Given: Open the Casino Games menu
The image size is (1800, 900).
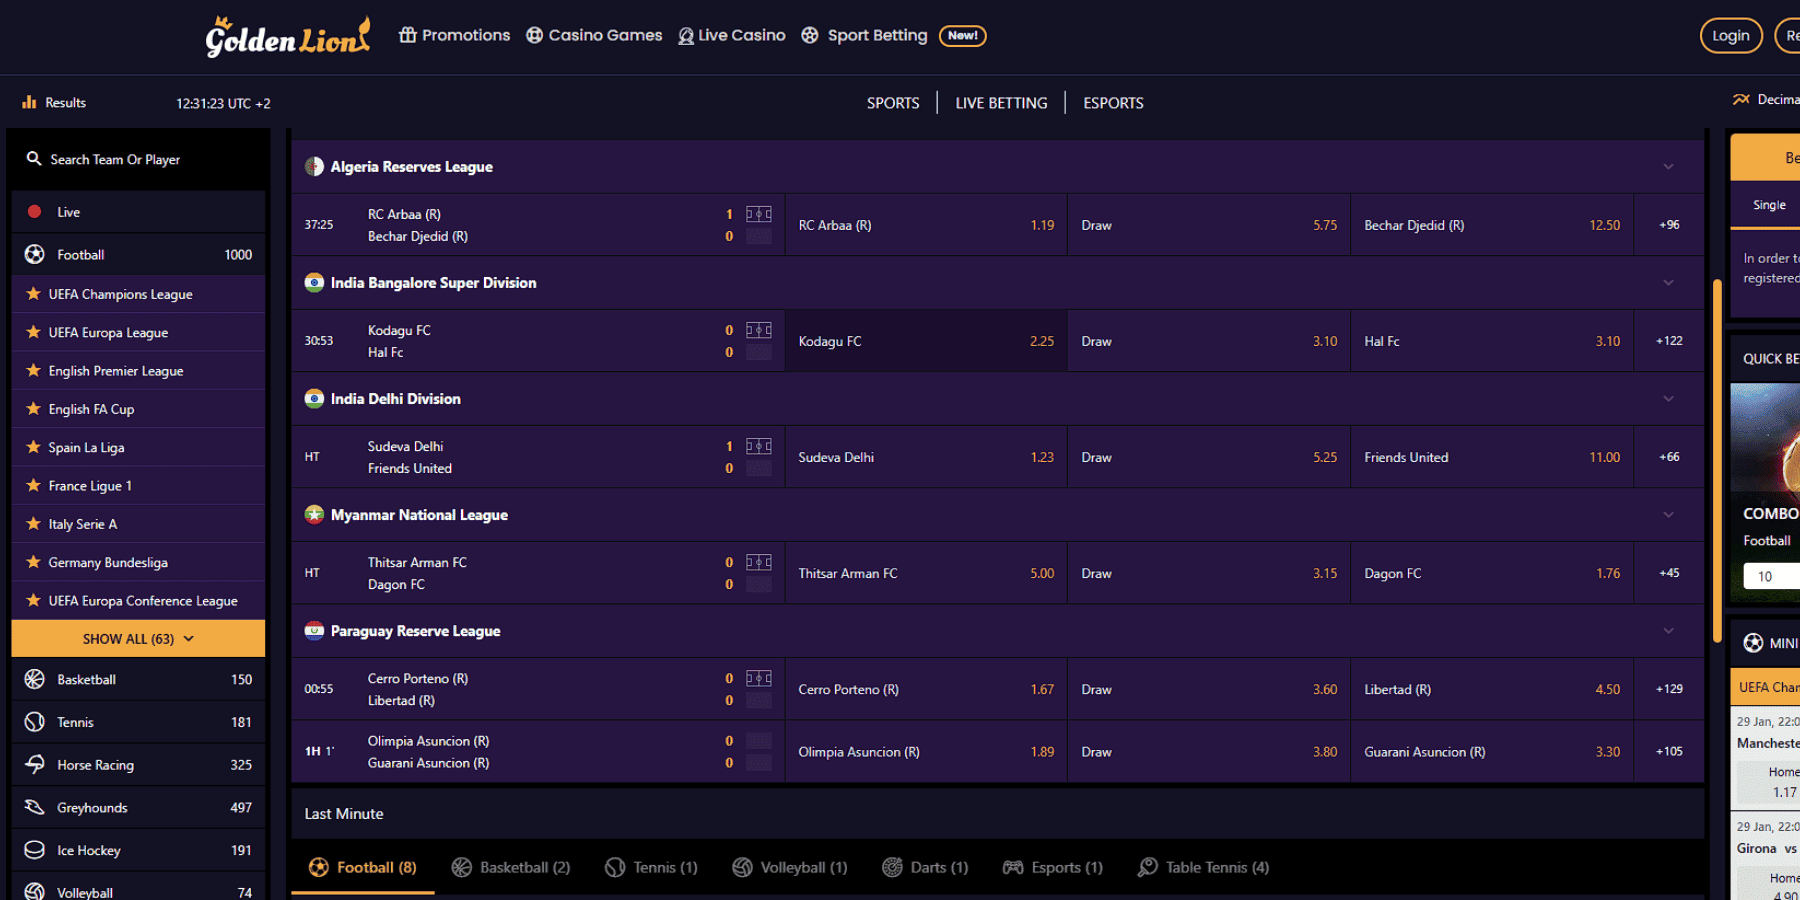Looking at the screenshot, I should tap(594, 35).
